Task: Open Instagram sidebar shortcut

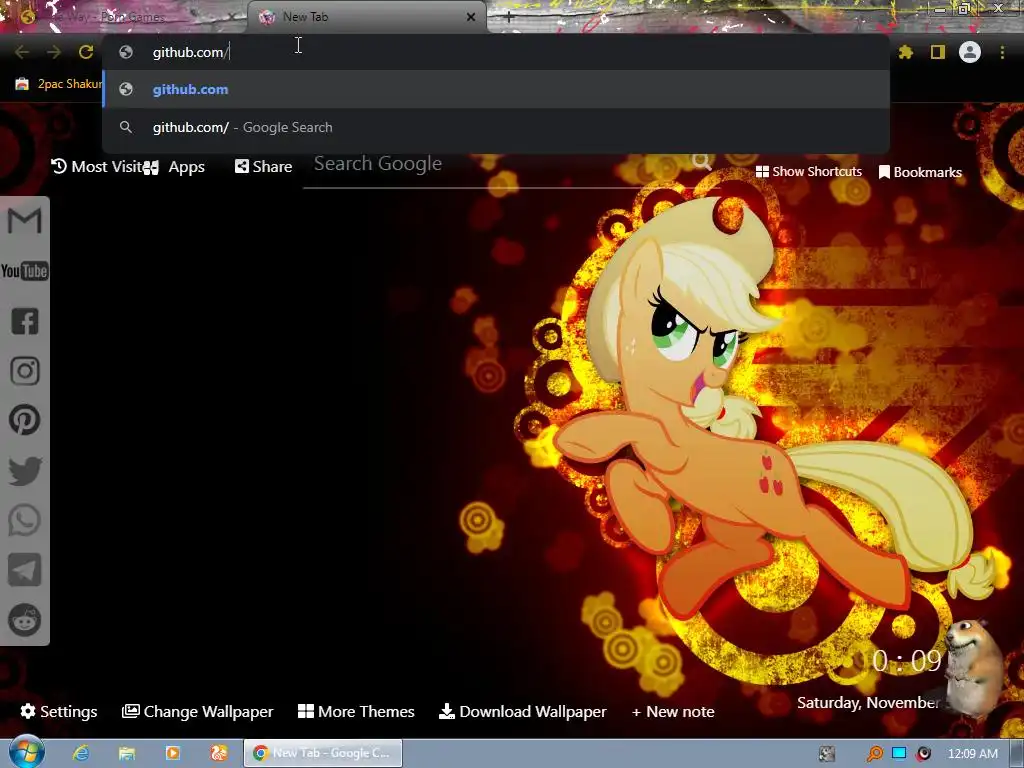Action: point(25,371)
